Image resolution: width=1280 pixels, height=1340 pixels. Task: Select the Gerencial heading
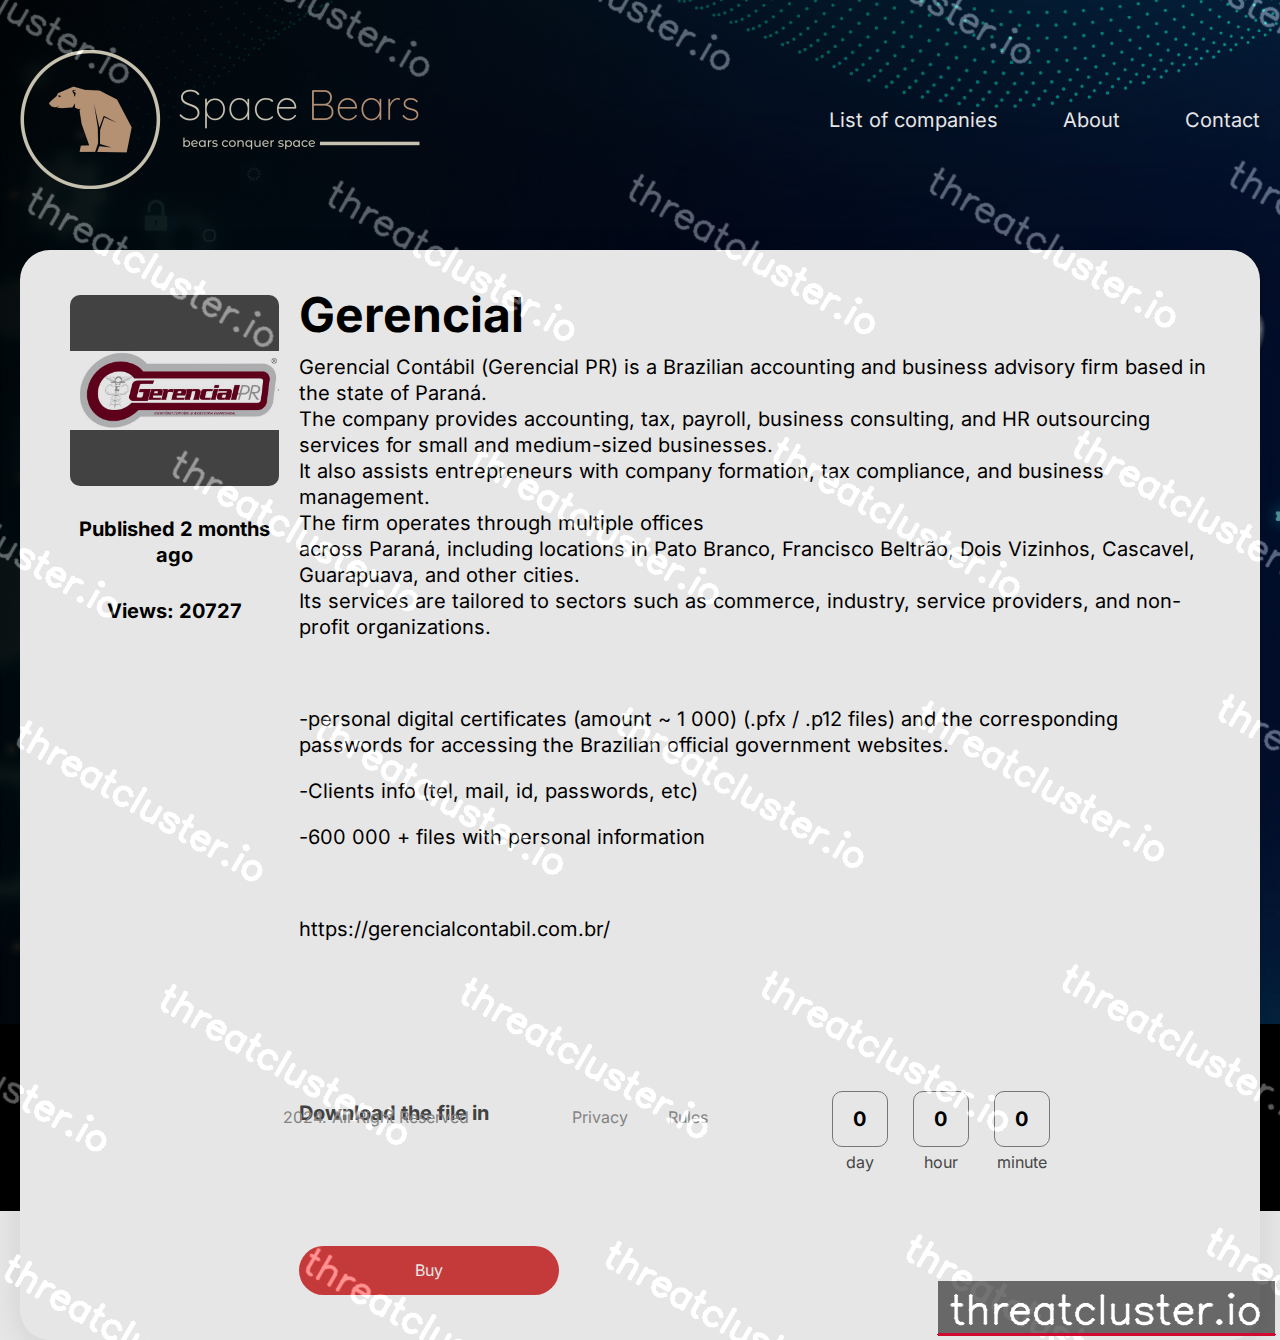411,315
